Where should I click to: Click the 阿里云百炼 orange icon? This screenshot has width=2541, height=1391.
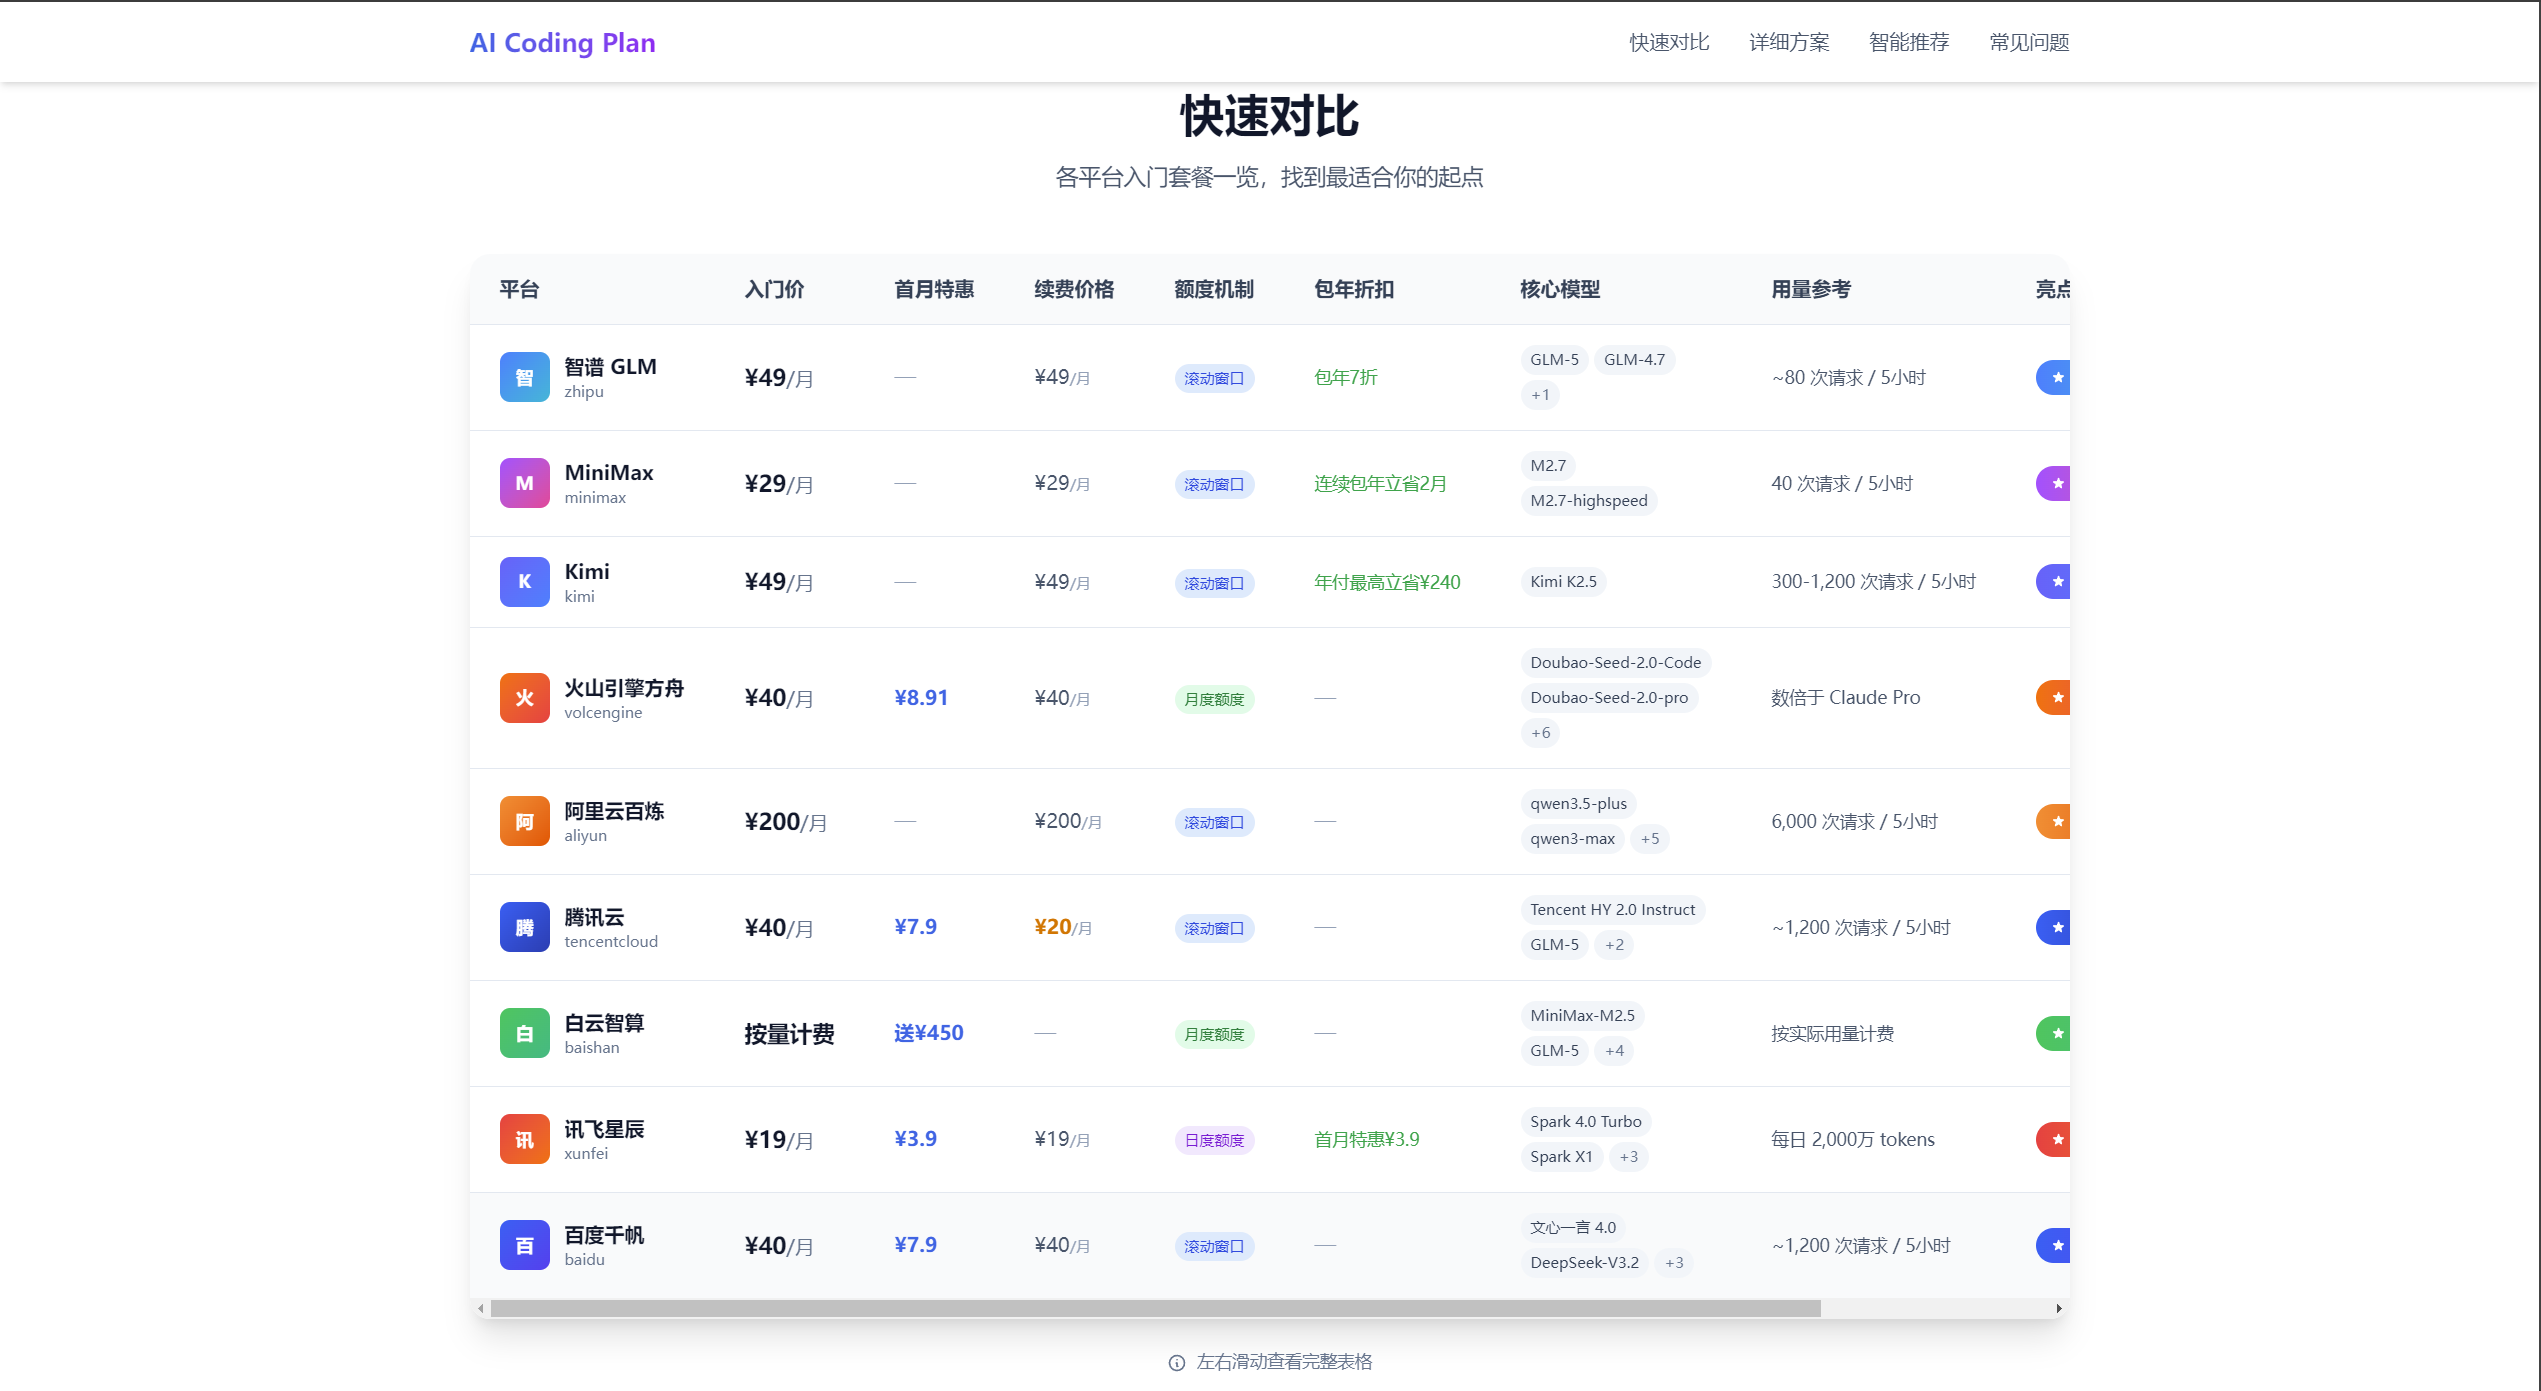pos(524,821)
